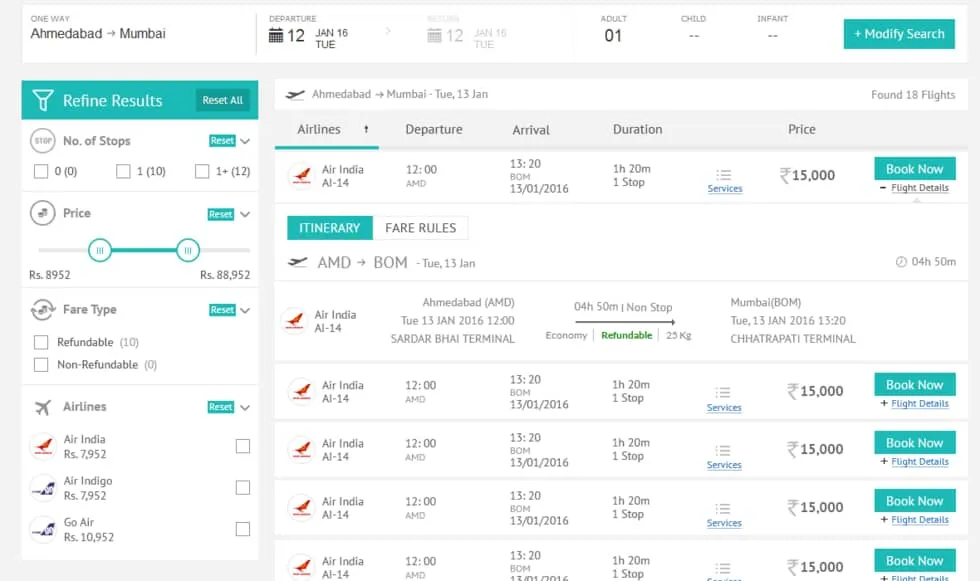Check the 0 (0) stops checkbox

(41, 171)
